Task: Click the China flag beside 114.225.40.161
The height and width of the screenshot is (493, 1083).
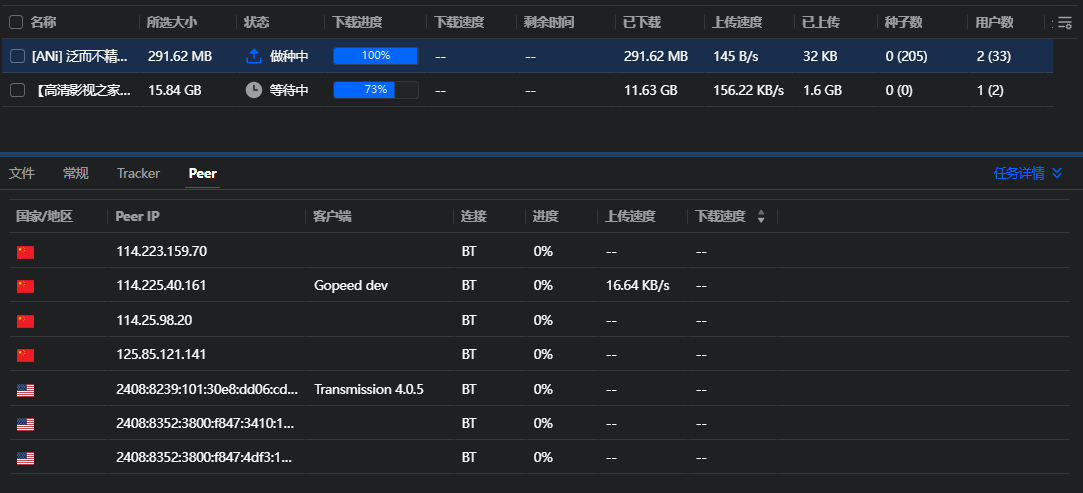Action: (26, 286)
